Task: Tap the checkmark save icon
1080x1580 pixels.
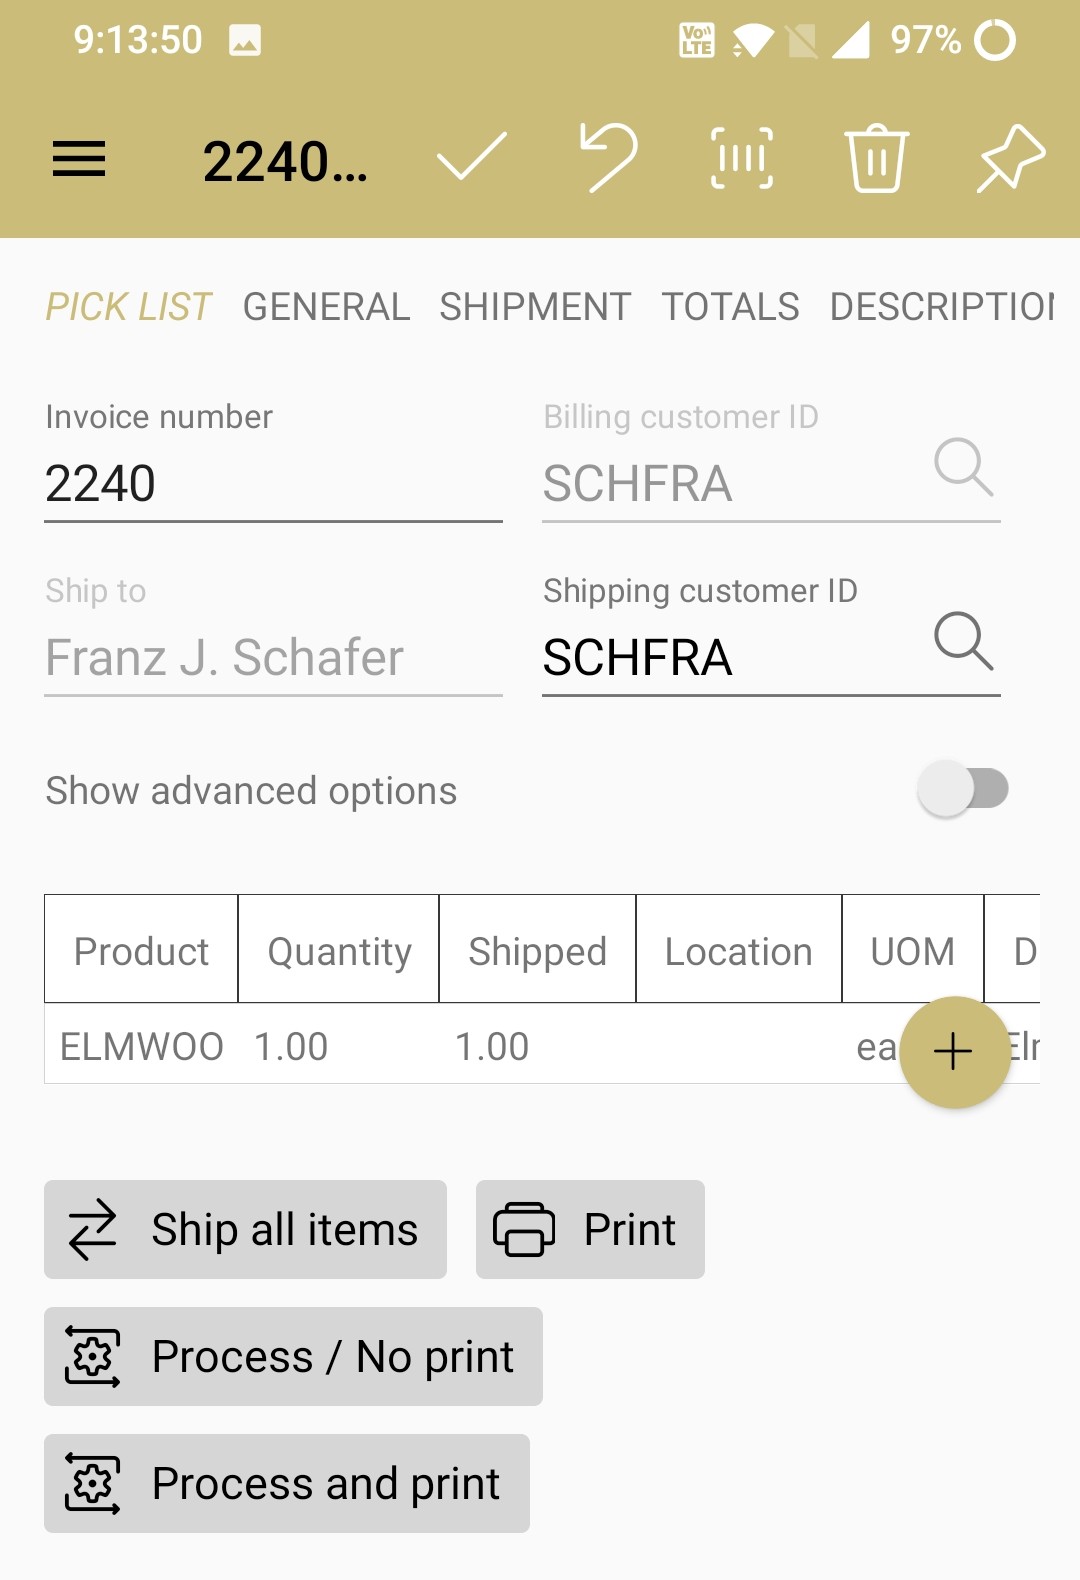Action: click(x=471, y=158)
